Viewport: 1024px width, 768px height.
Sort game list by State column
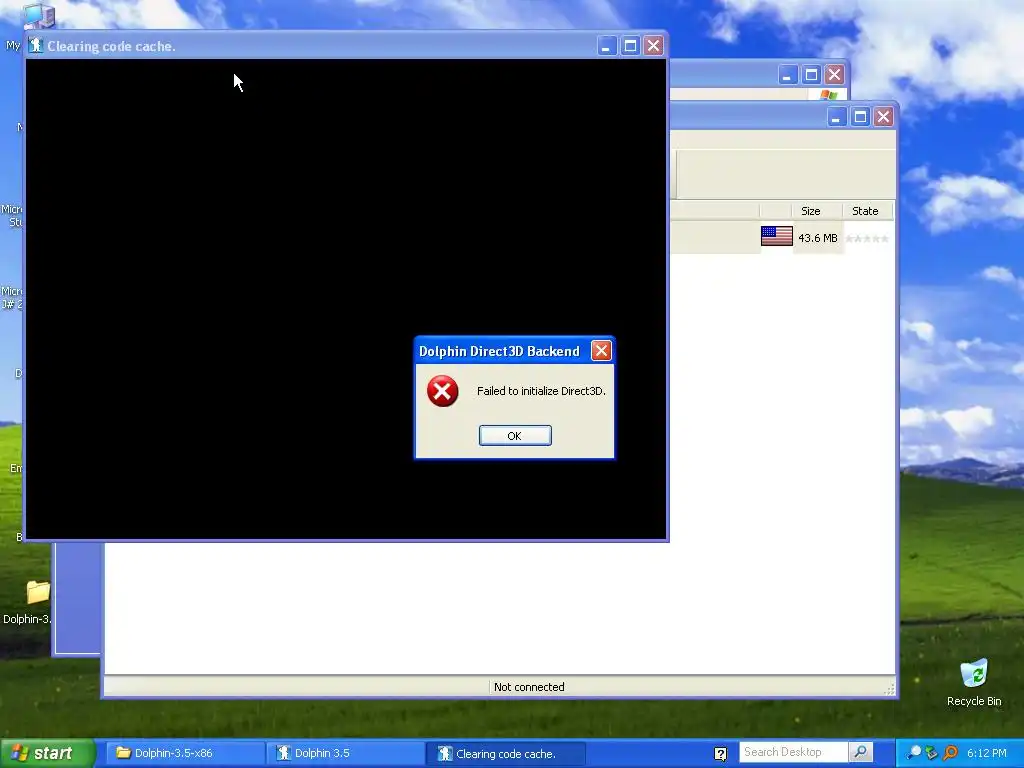point(865,211)
